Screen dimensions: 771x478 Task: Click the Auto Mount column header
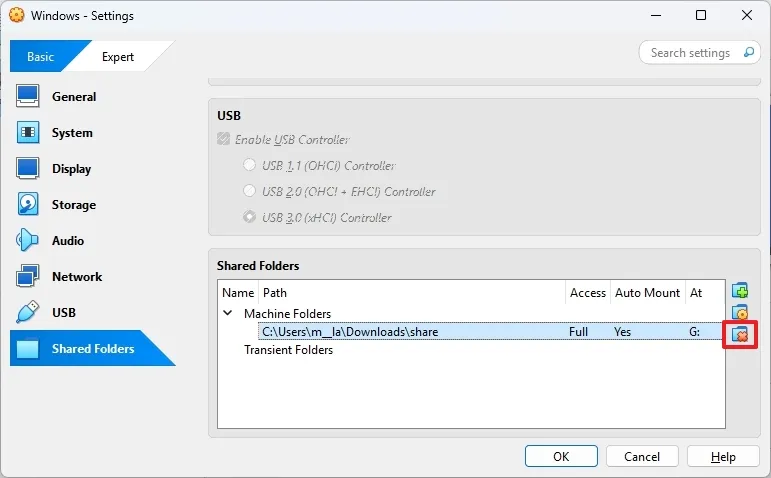click(648, 293)
